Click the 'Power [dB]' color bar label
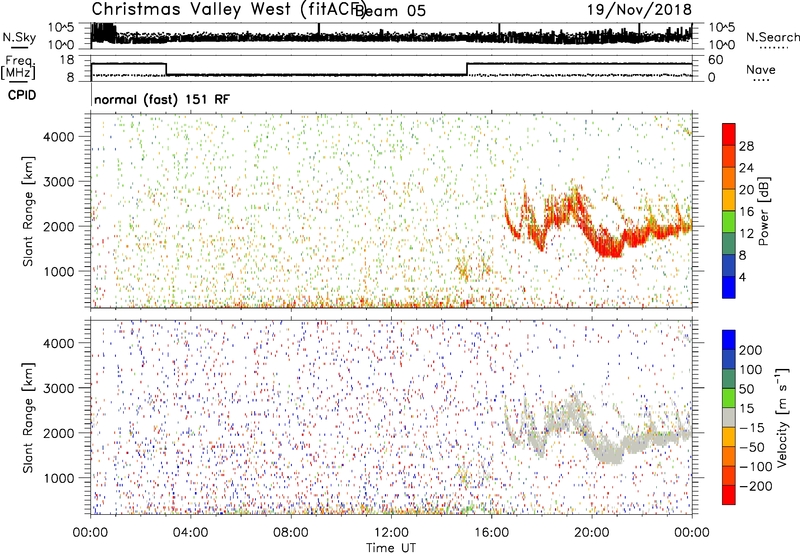 coord(763,211)
